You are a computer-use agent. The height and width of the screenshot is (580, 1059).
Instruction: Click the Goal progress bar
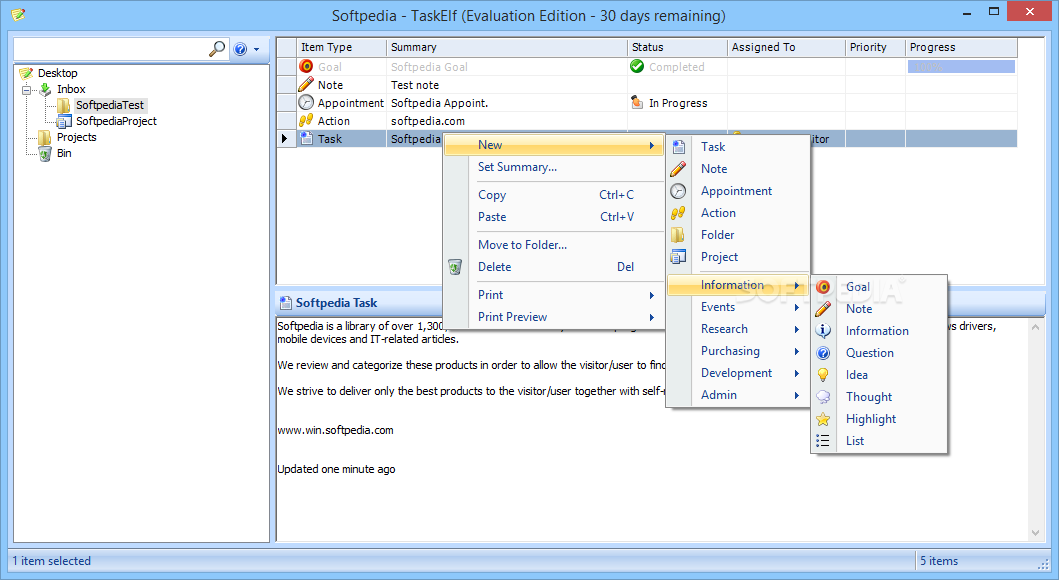[x=961, y=67]
